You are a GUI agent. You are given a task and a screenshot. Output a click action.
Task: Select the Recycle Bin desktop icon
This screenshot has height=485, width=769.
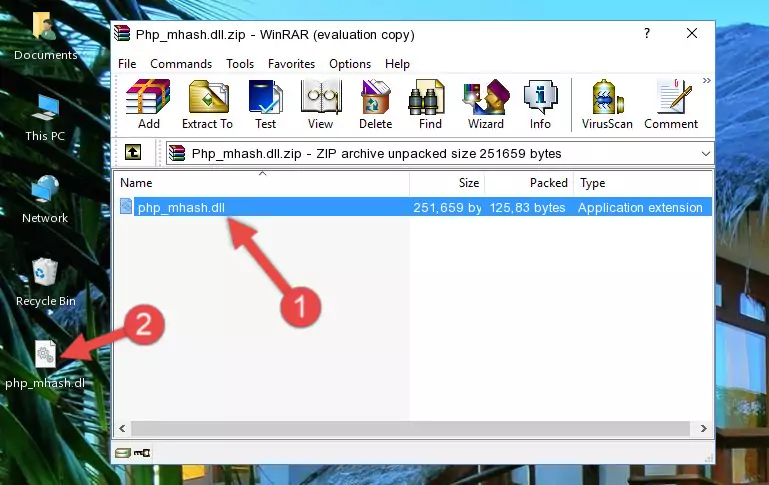[45, 282]
